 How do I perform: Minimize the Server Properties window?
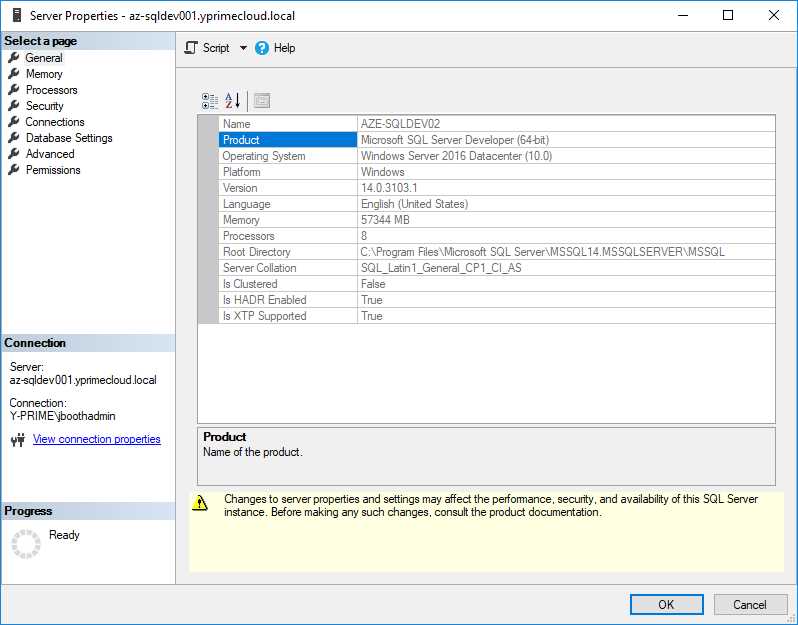click(683, 15)
